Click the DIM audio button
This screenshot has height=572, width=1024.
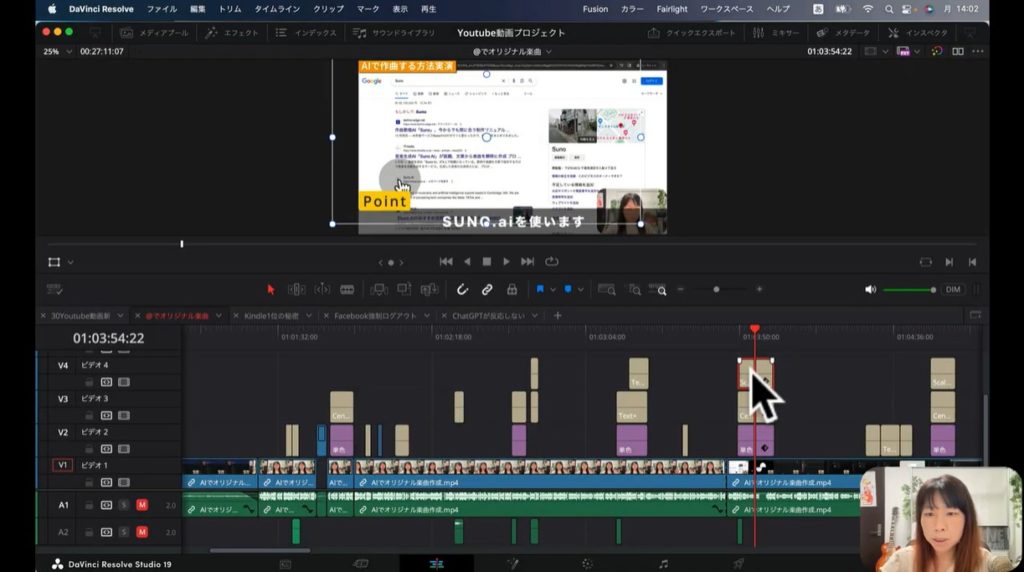click(953, 290)
